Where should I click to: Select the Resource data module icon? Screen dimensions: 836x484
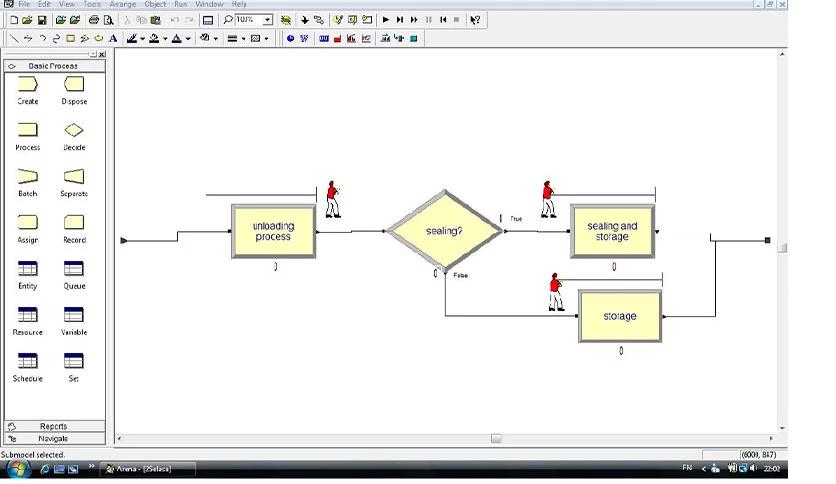(28, 315)
